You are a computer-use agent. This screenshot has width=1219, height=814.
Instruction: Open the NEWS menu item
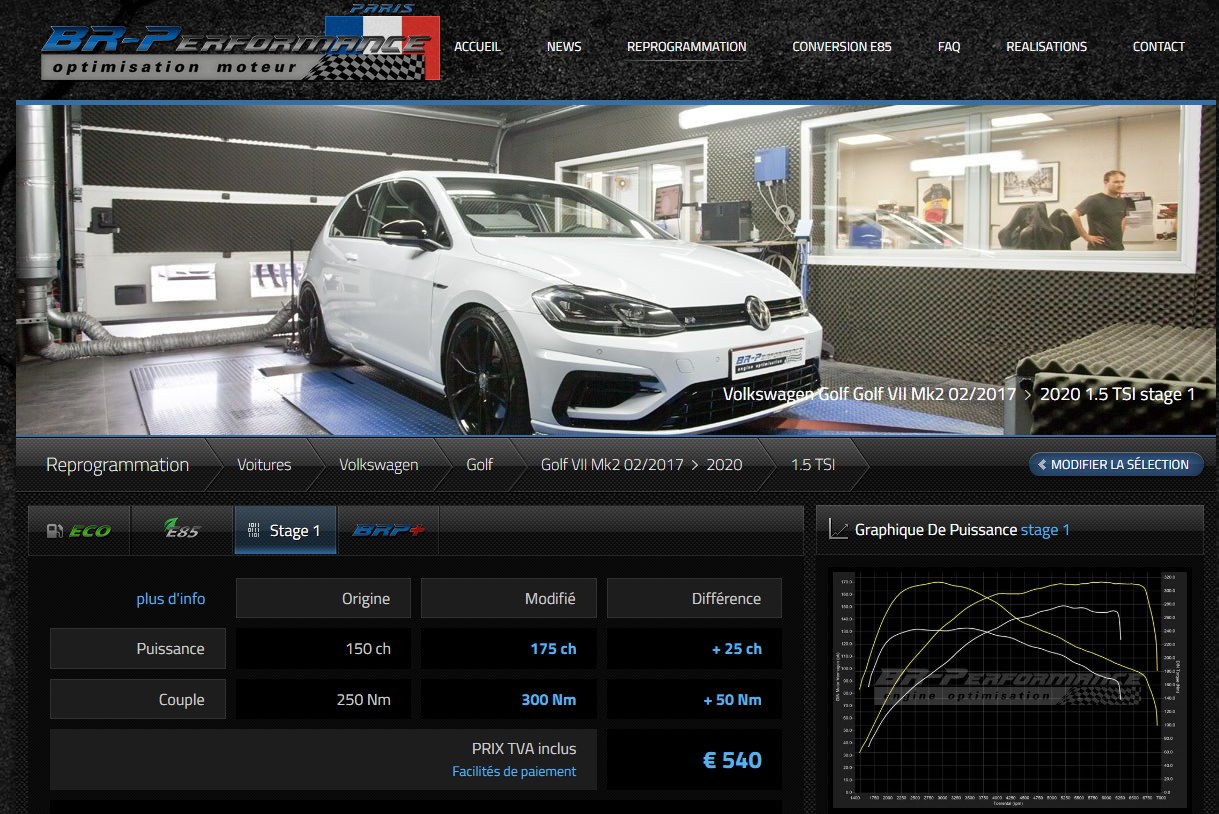(x=564, y=46)
